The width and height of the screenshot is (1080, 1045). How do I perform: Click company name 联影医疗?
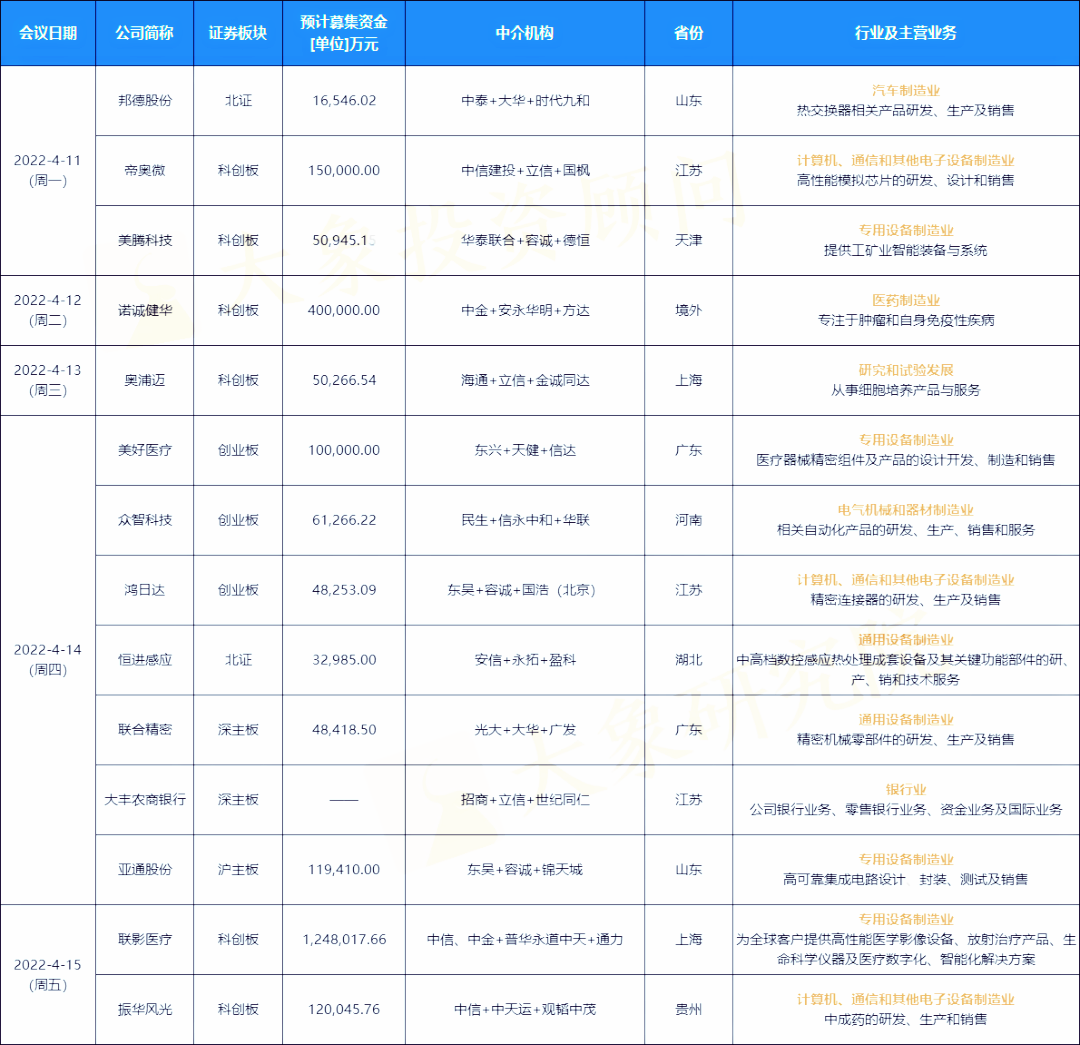[x=145, y=940]
